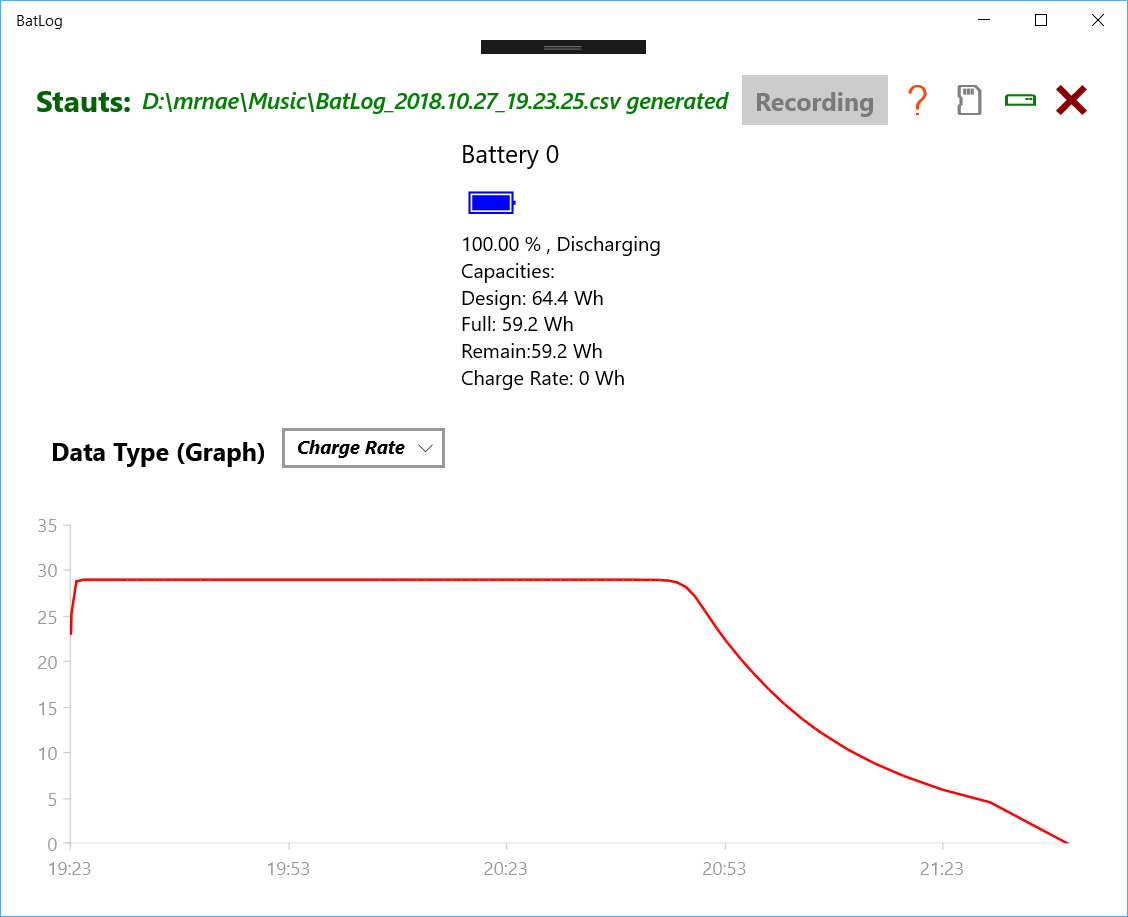Minimize the BatLog window
This screenshot has width=1128, height=917.
(x=985, y=20)
